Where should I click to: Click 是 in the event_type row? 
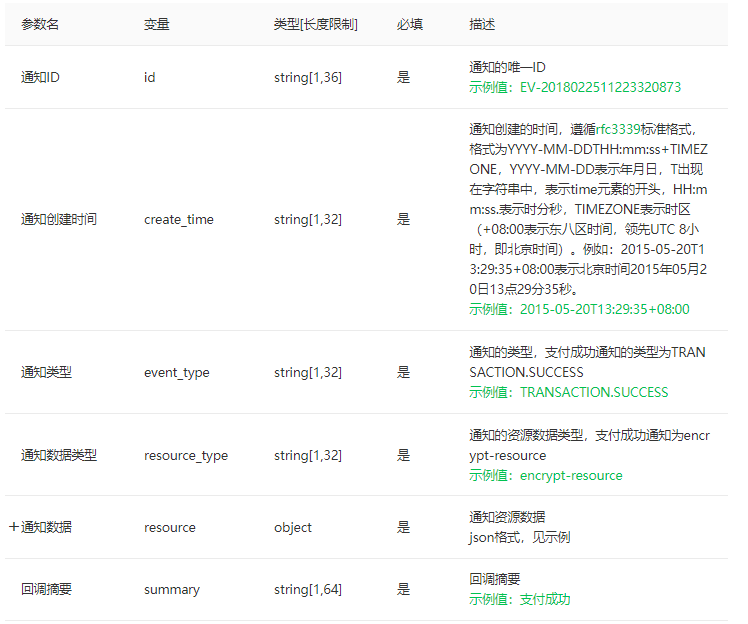403,372
